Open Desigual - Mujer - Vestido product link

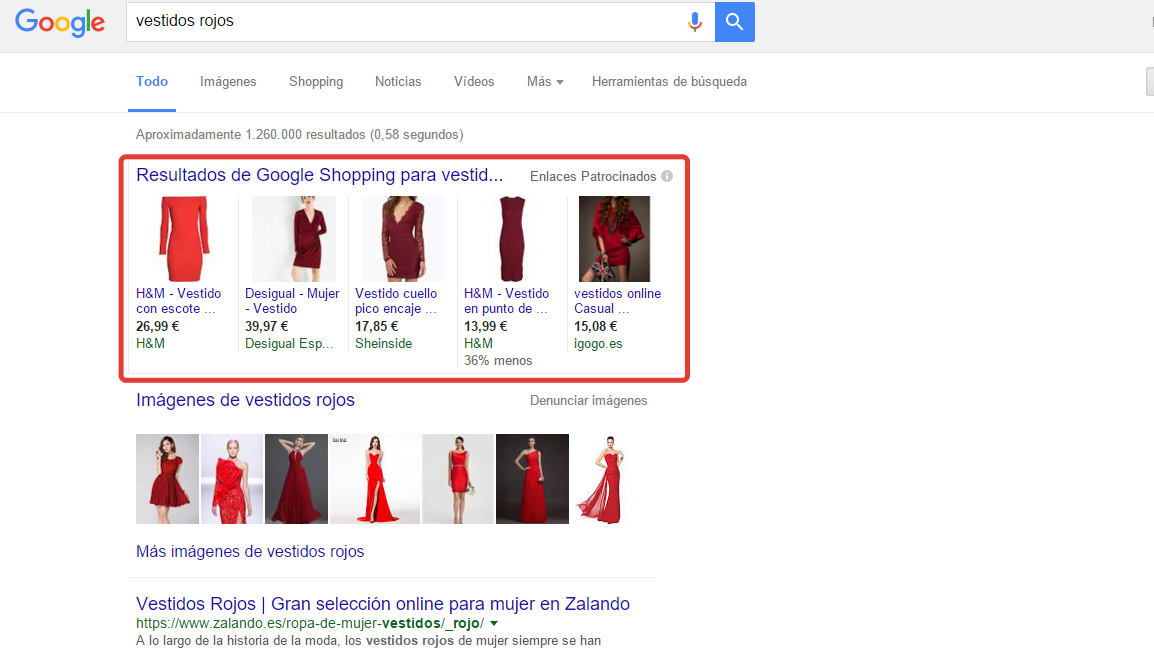pos(292,301)
